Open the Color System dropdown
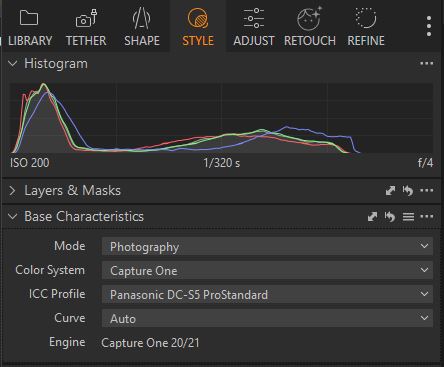 coord(267,270)
